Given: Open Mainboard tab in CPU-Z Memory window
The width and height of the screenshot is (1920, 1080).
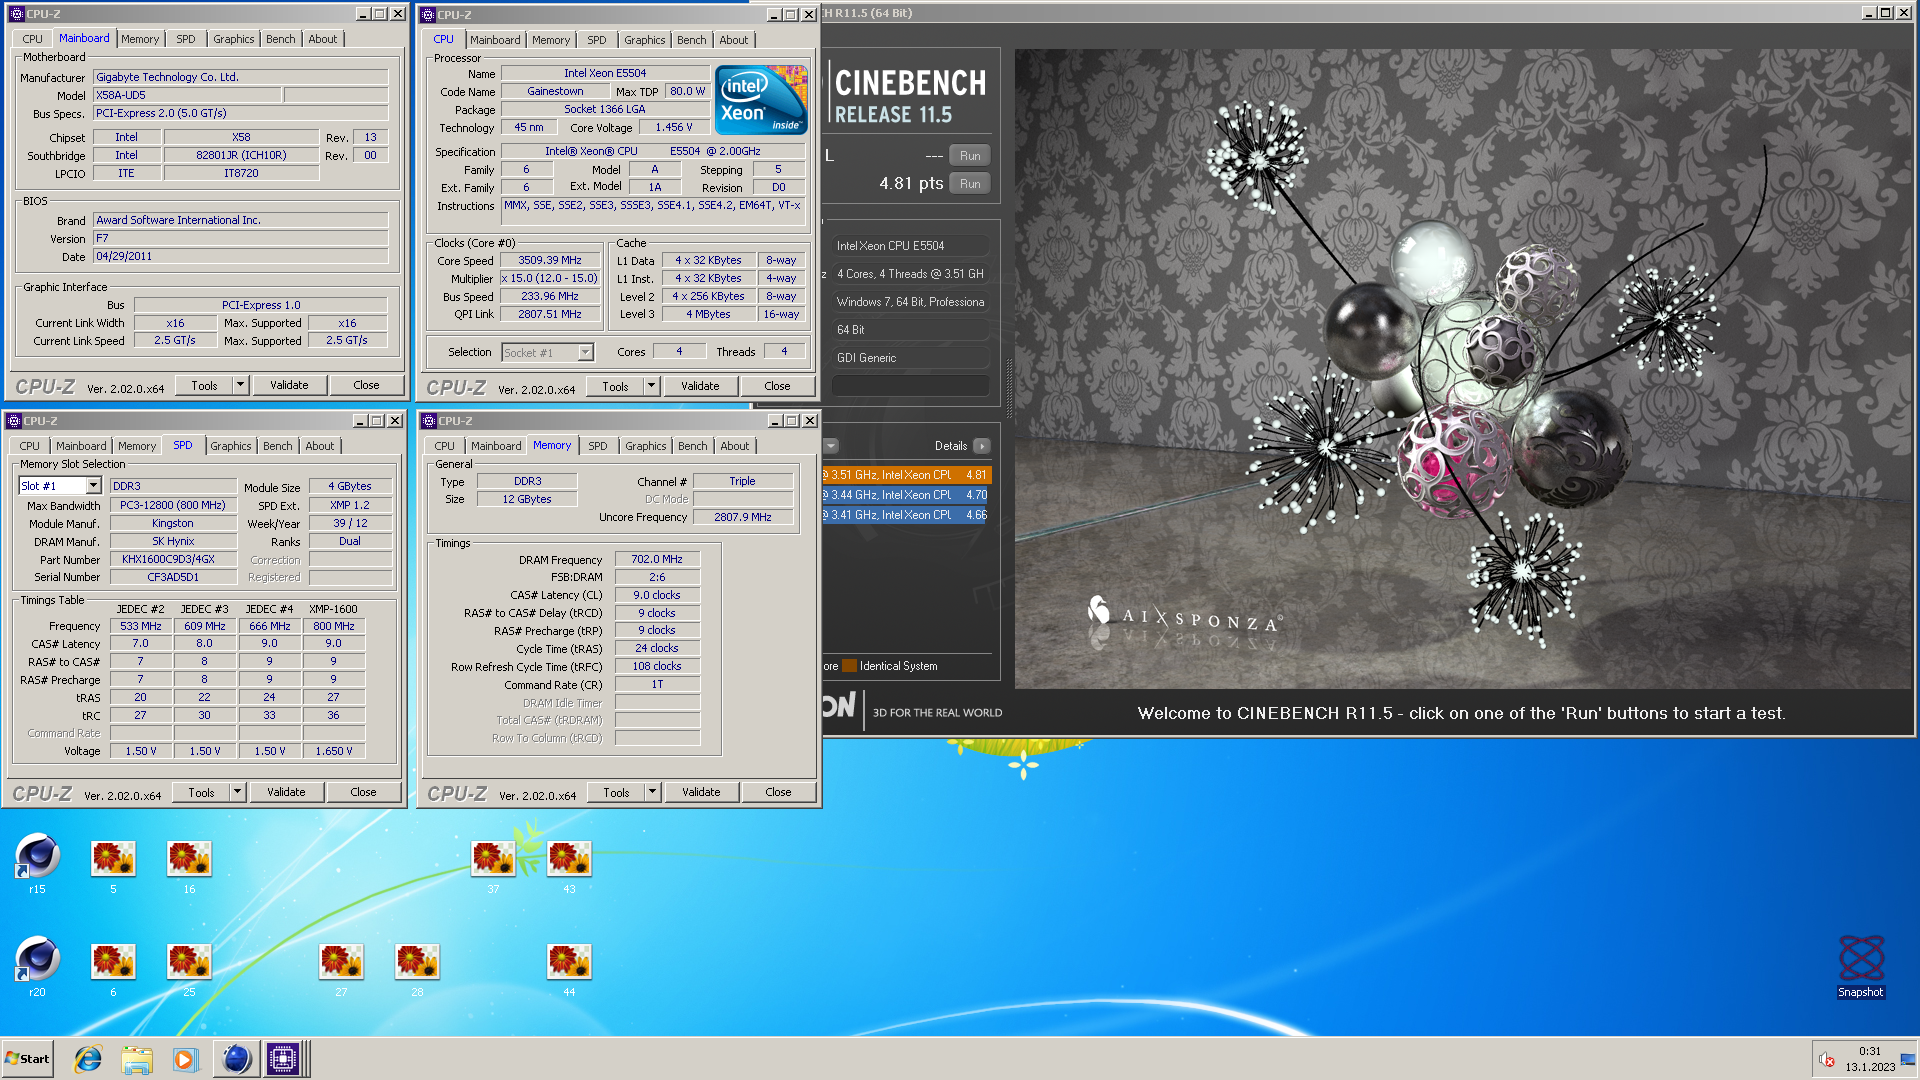Looking at the screenshot, I should click(496, 446).
